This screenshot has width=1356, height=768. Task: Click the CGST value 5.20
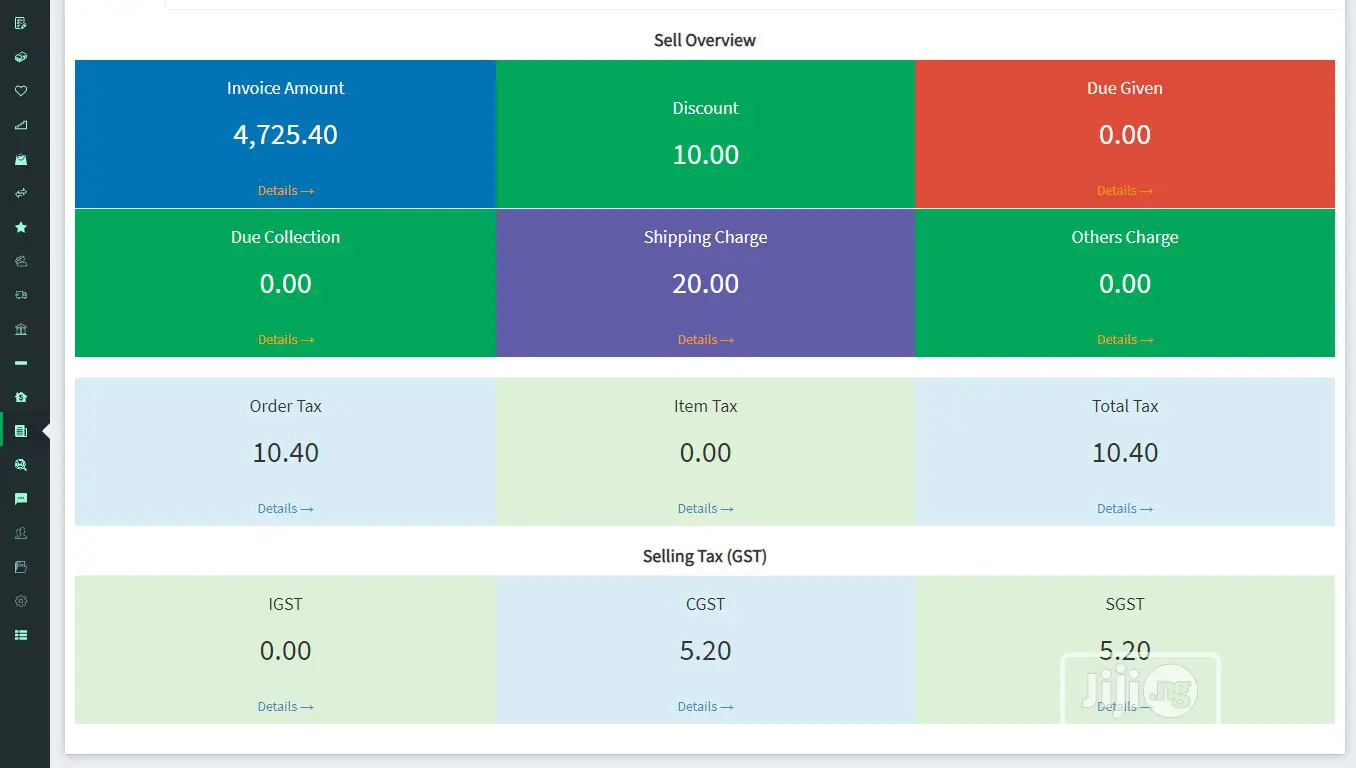point(706,650)
